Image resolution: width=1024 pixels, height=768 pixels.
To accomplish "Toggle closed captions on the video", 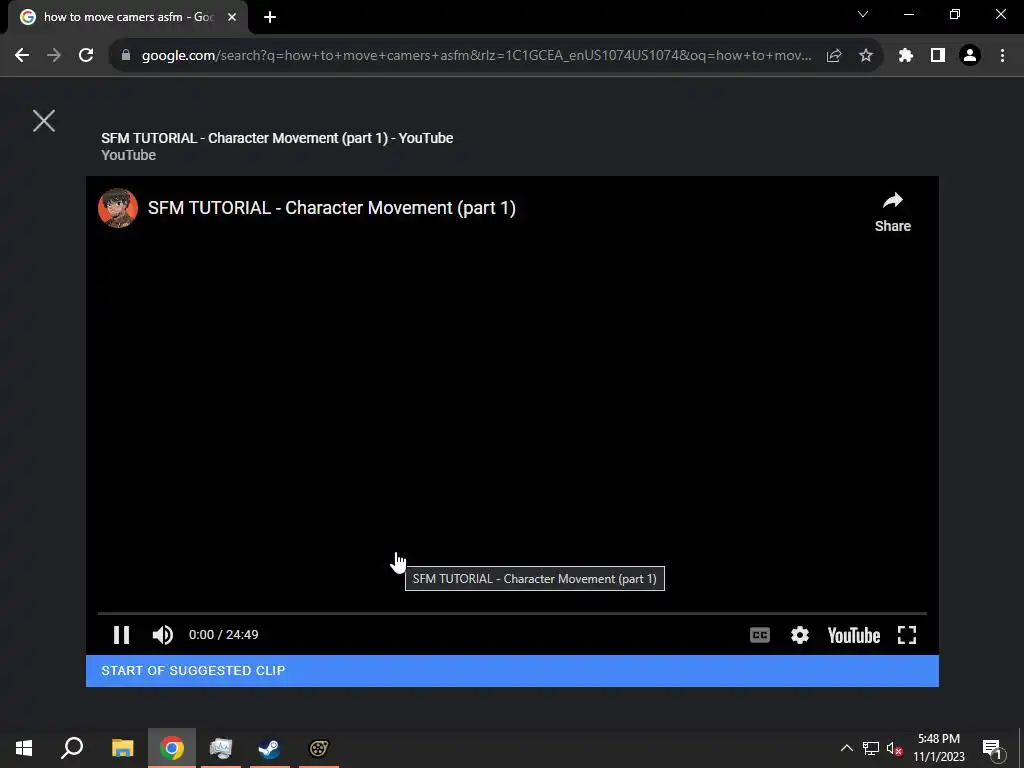I will (760, 635).
